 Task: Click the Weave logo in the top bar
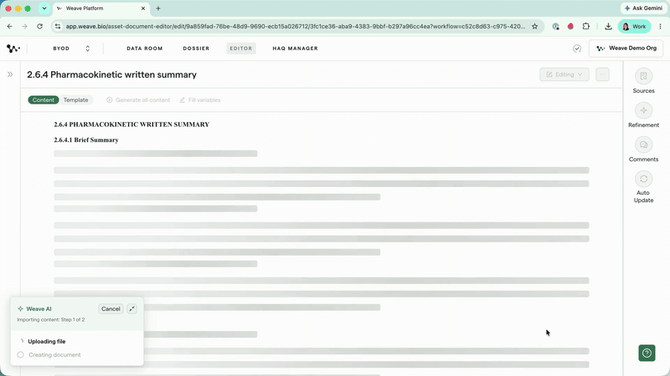13,48
